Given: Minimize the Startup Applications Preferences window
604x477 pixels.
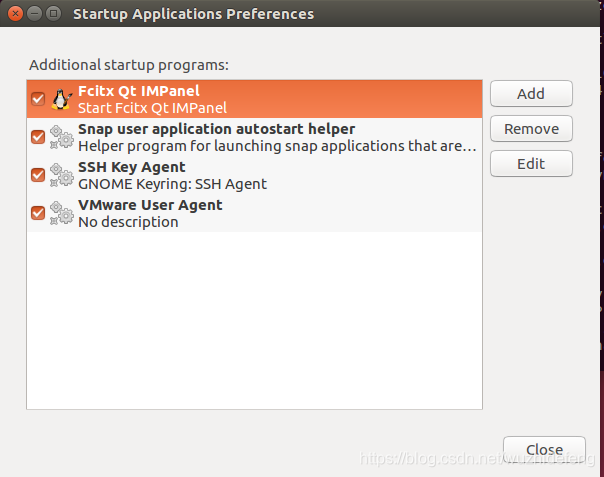Looking at the screenshot, I should tap(35, 14).
